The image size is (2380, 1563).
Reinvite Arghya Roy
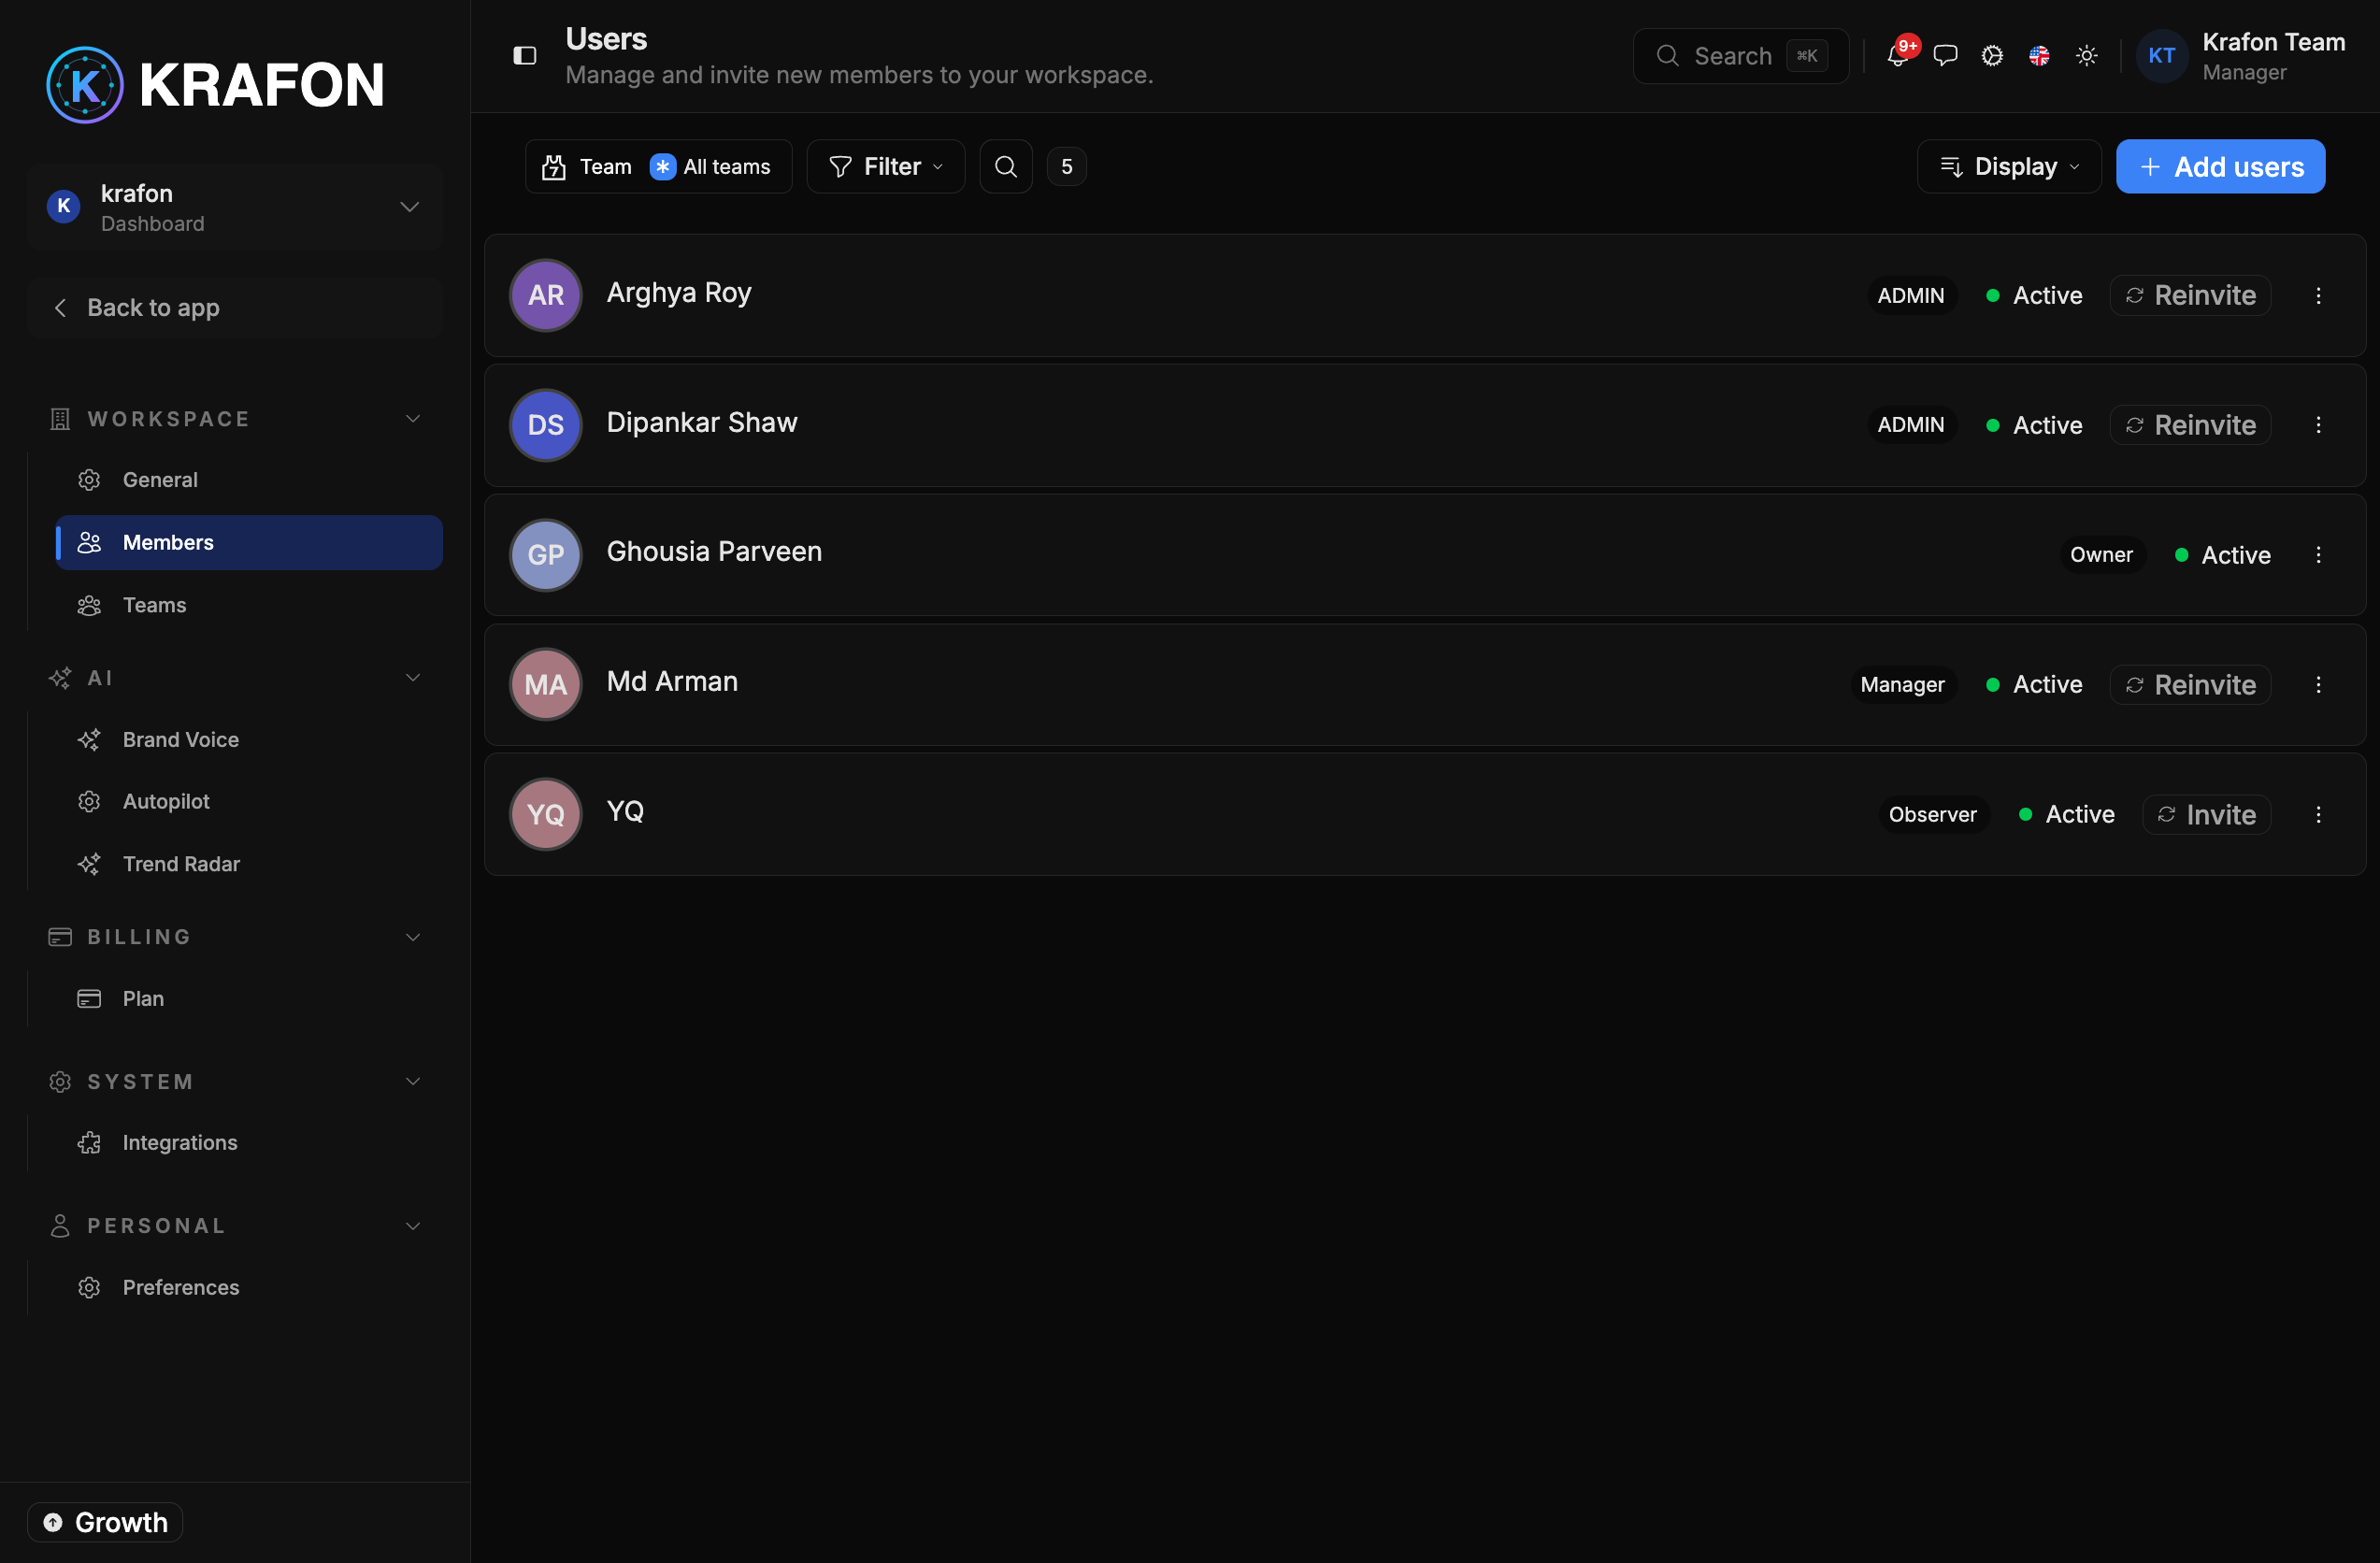2190,295
